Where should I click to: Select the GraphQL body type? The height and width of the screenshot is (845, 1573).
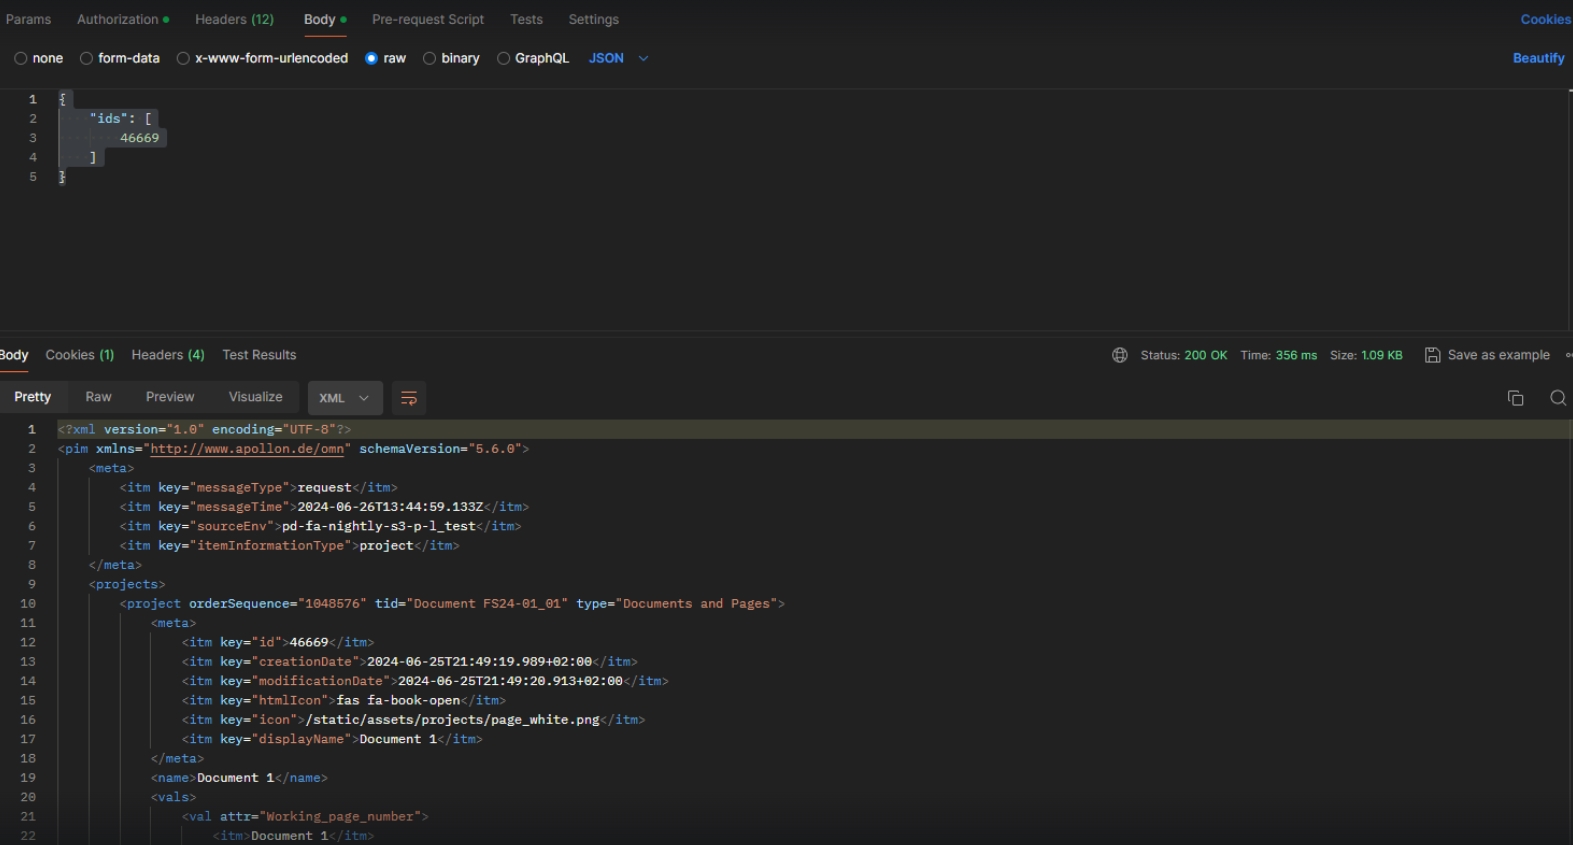[x=504, y=58]
